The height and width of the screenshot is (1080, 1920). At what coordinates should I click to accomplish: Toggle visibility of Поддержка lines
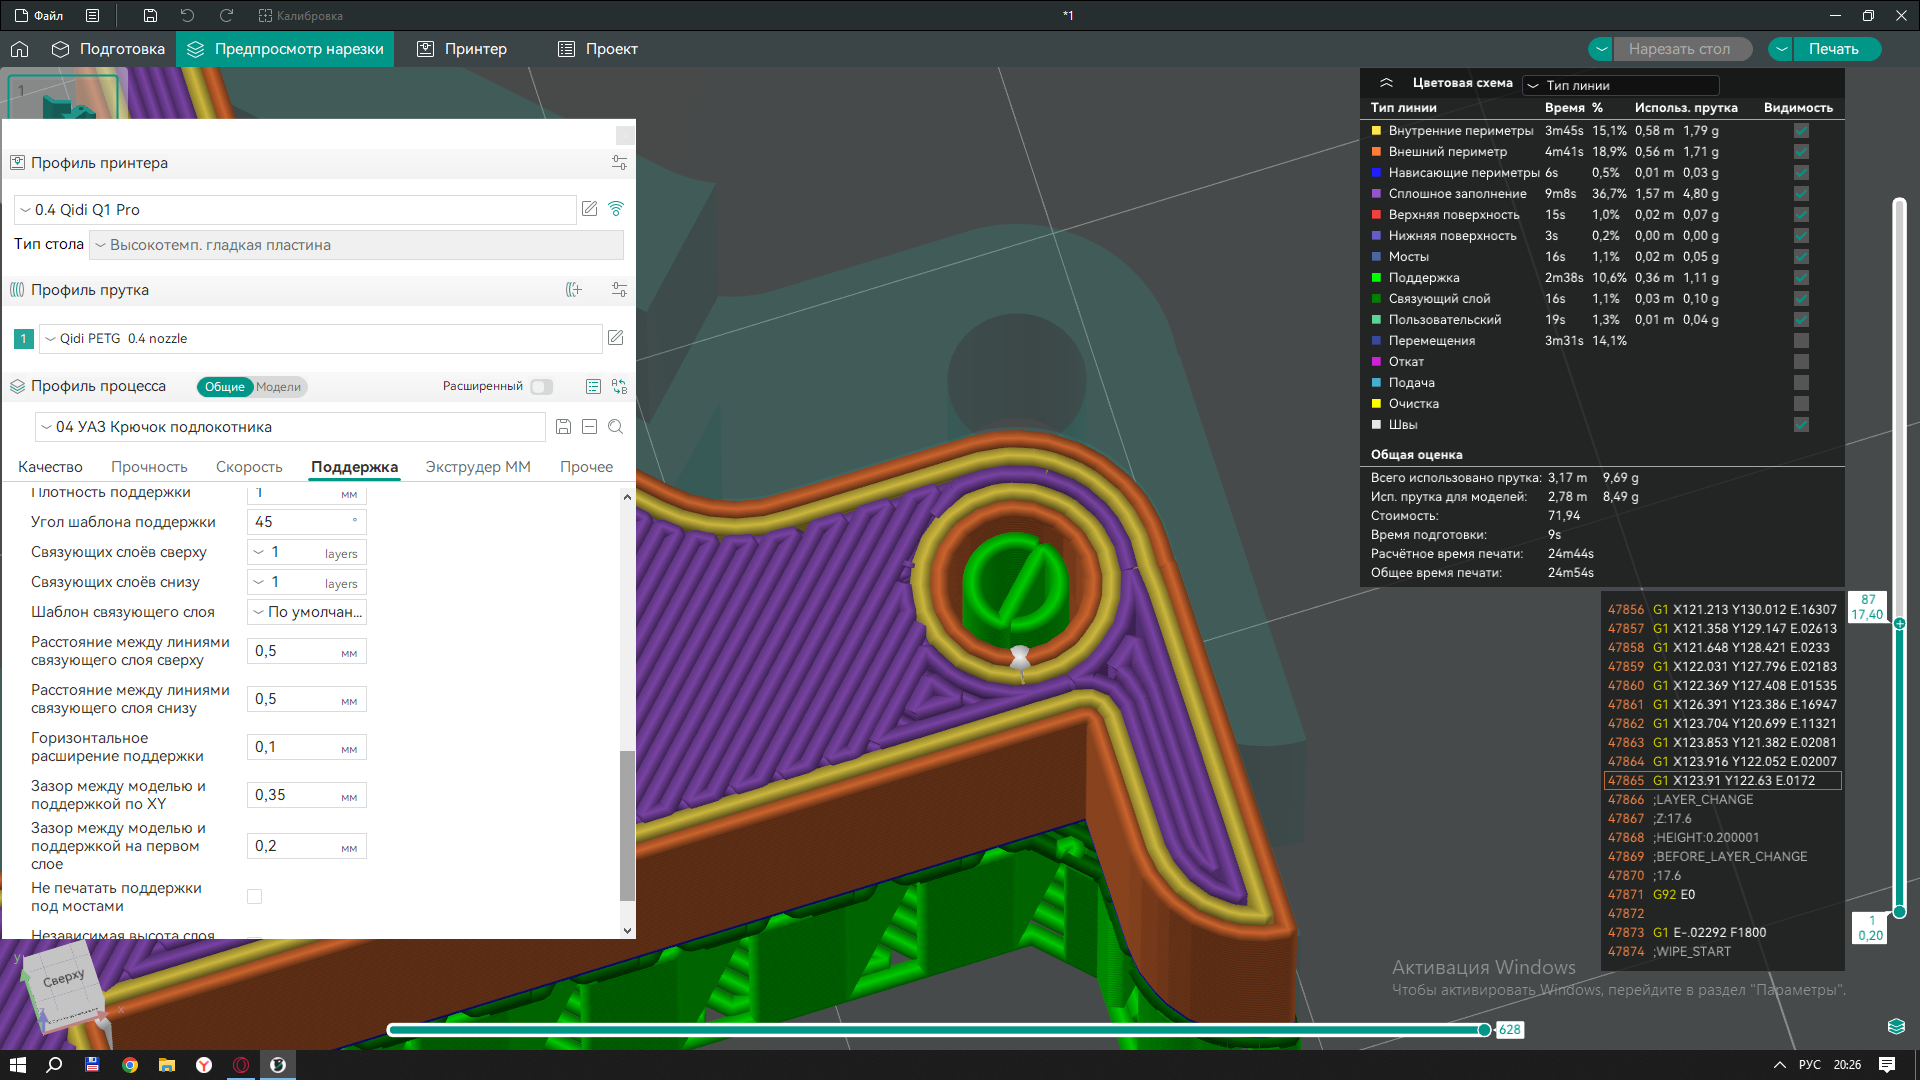point(1801,278)
